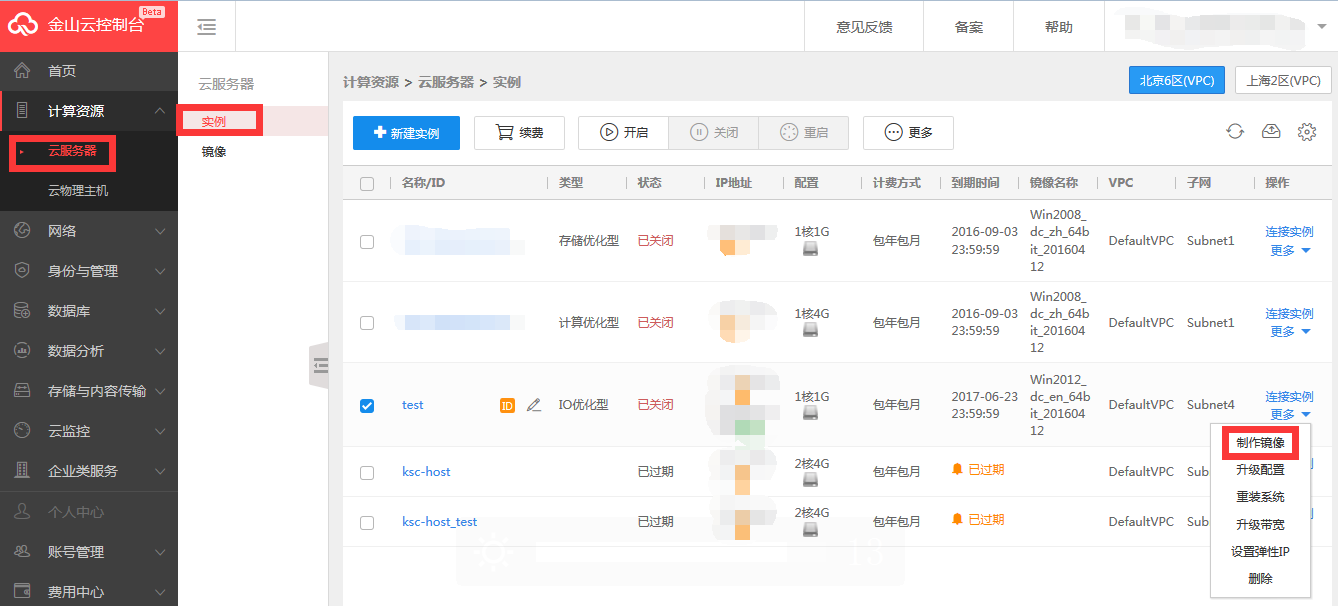Choose 重装系统 in the dropdown menu
The image size is (1338, 606).
coord(1260,497)
